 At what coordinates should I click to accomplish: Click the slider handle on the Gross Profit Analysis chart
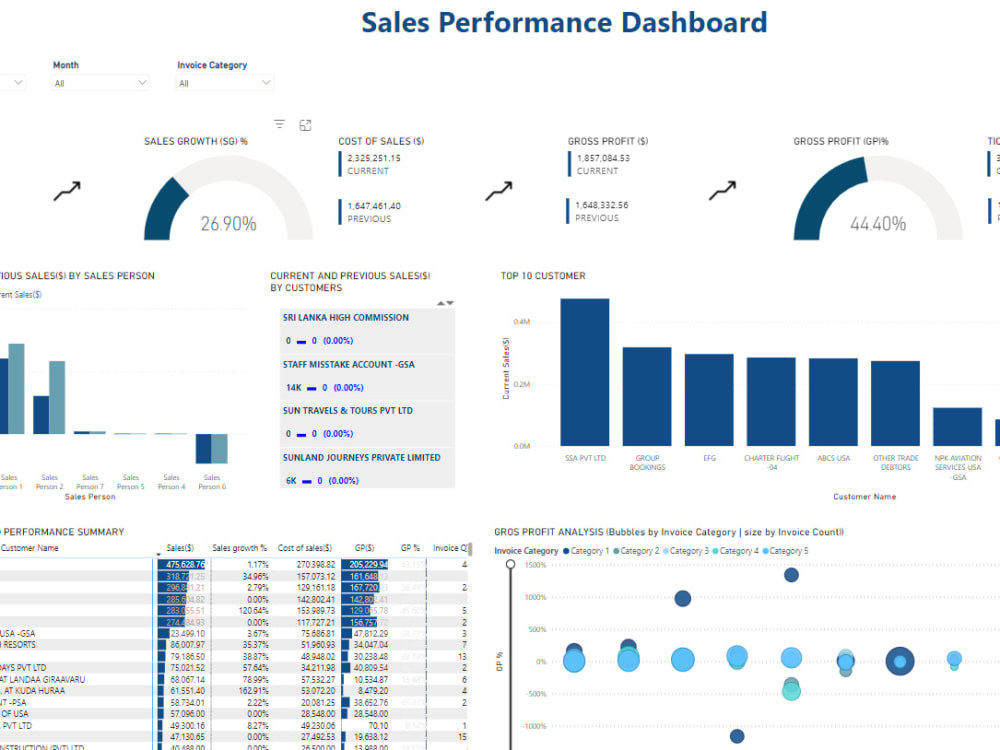click(x=509, y=564)
